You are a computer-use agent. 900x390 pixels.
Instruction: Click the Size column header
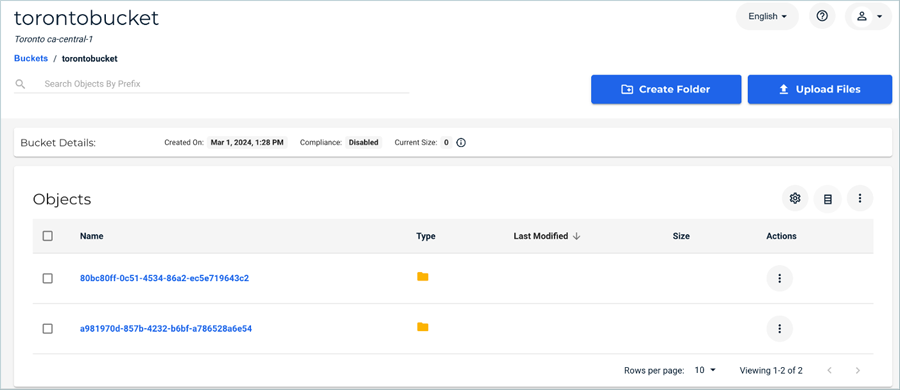[681, 236]
